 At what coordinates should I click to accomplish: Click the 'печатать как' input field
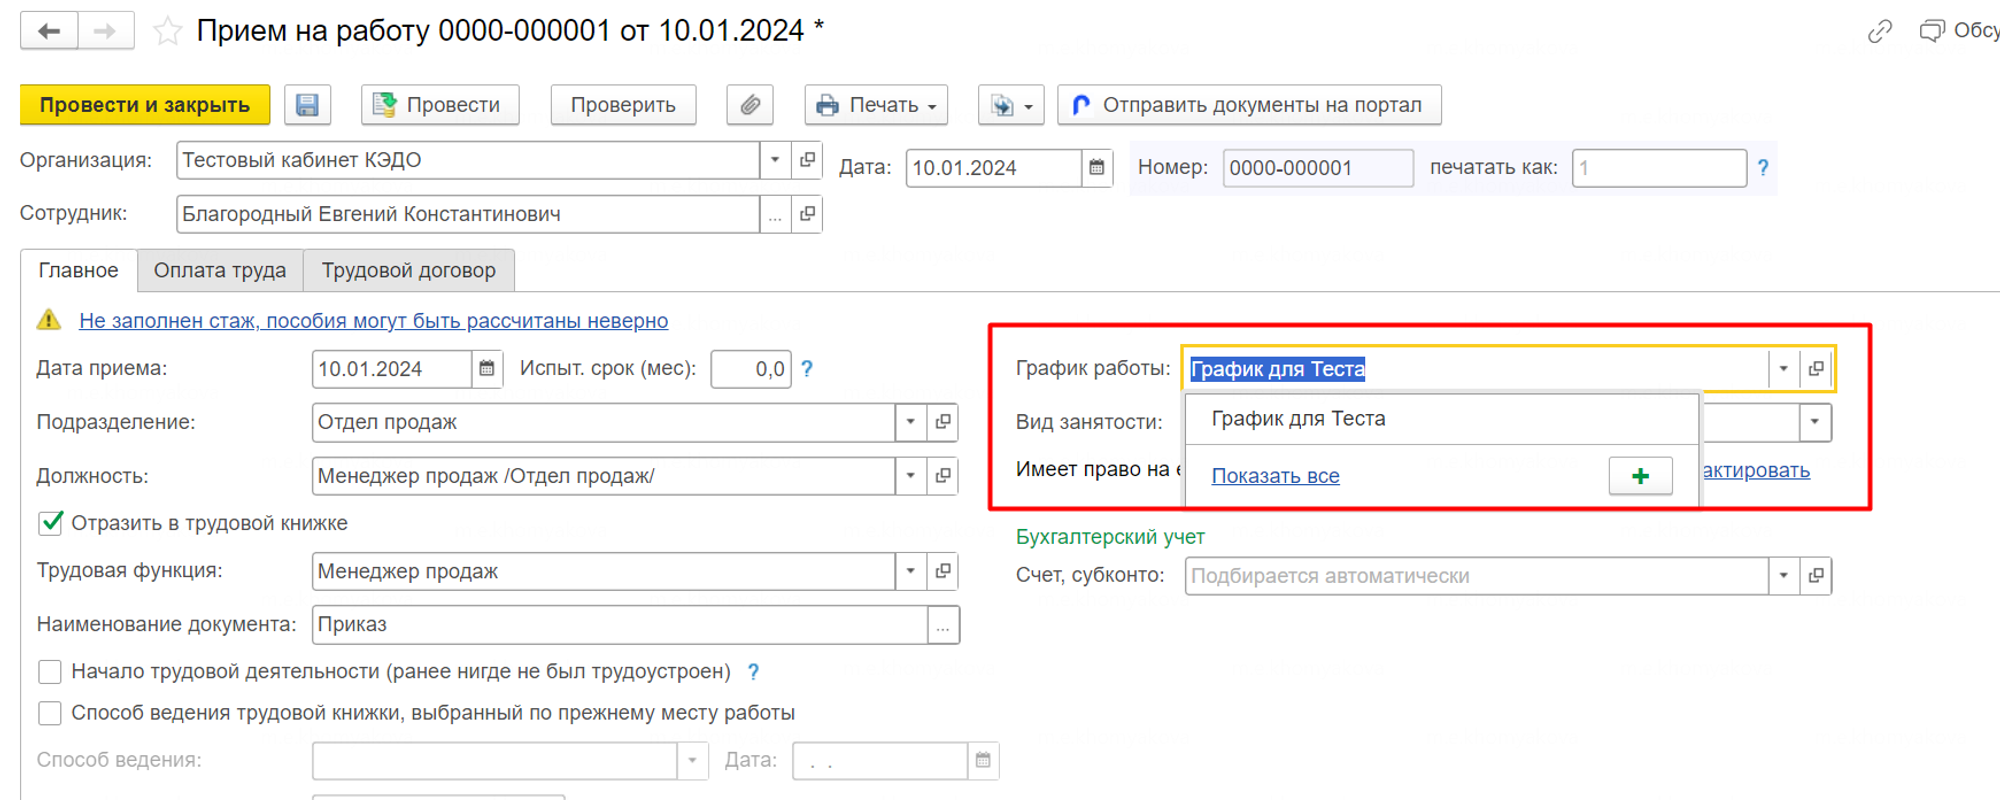click(1658, 168)
